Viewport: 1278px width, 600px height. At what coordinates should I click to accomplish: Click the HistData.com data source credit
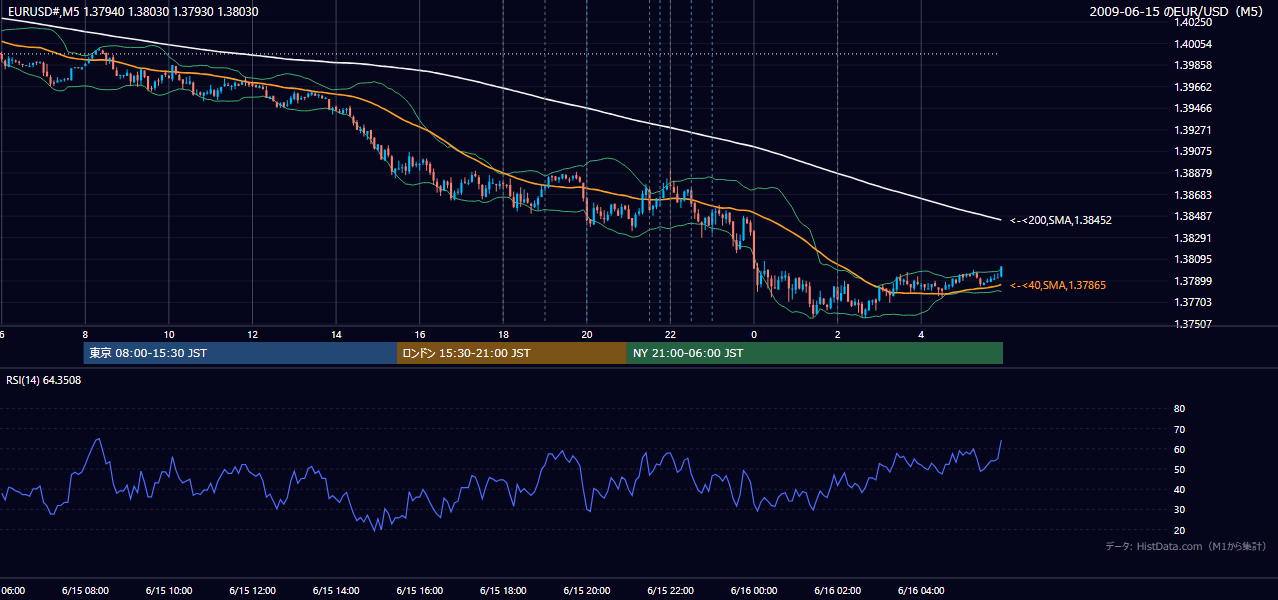click(x=1186, y=546)
